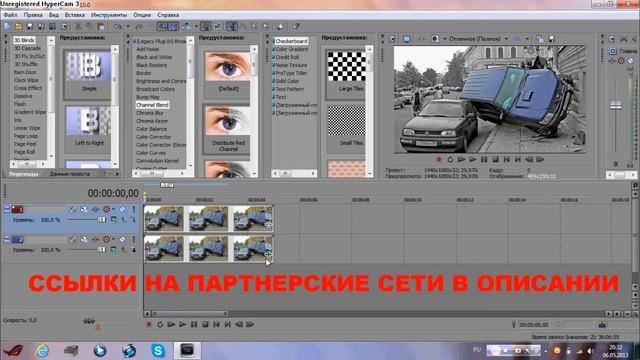The width and height of the screenshot is (640, 360).
Task: Minimize track 1 header
Action: pos(7,209)
